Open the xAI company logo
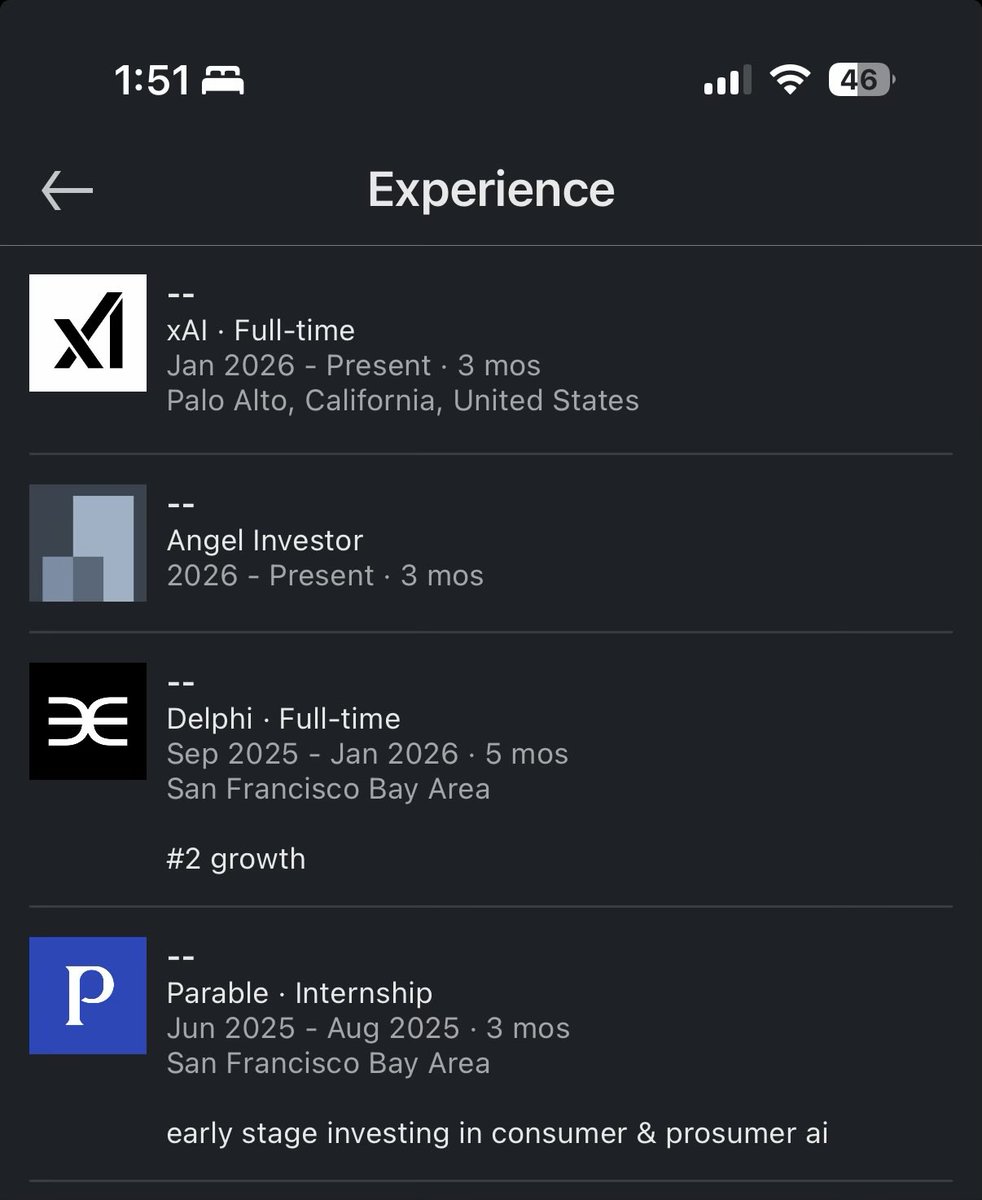 [x=88, y=333]
